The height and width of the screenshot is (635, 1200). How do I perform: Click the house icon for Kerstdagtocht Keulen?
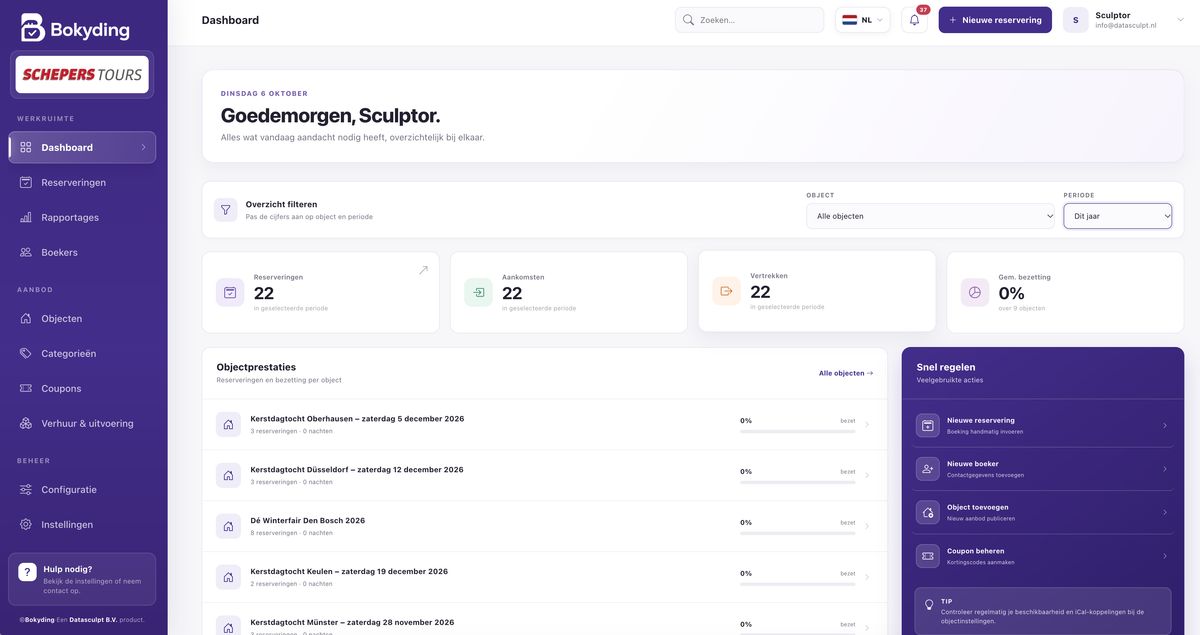[228, 577]
